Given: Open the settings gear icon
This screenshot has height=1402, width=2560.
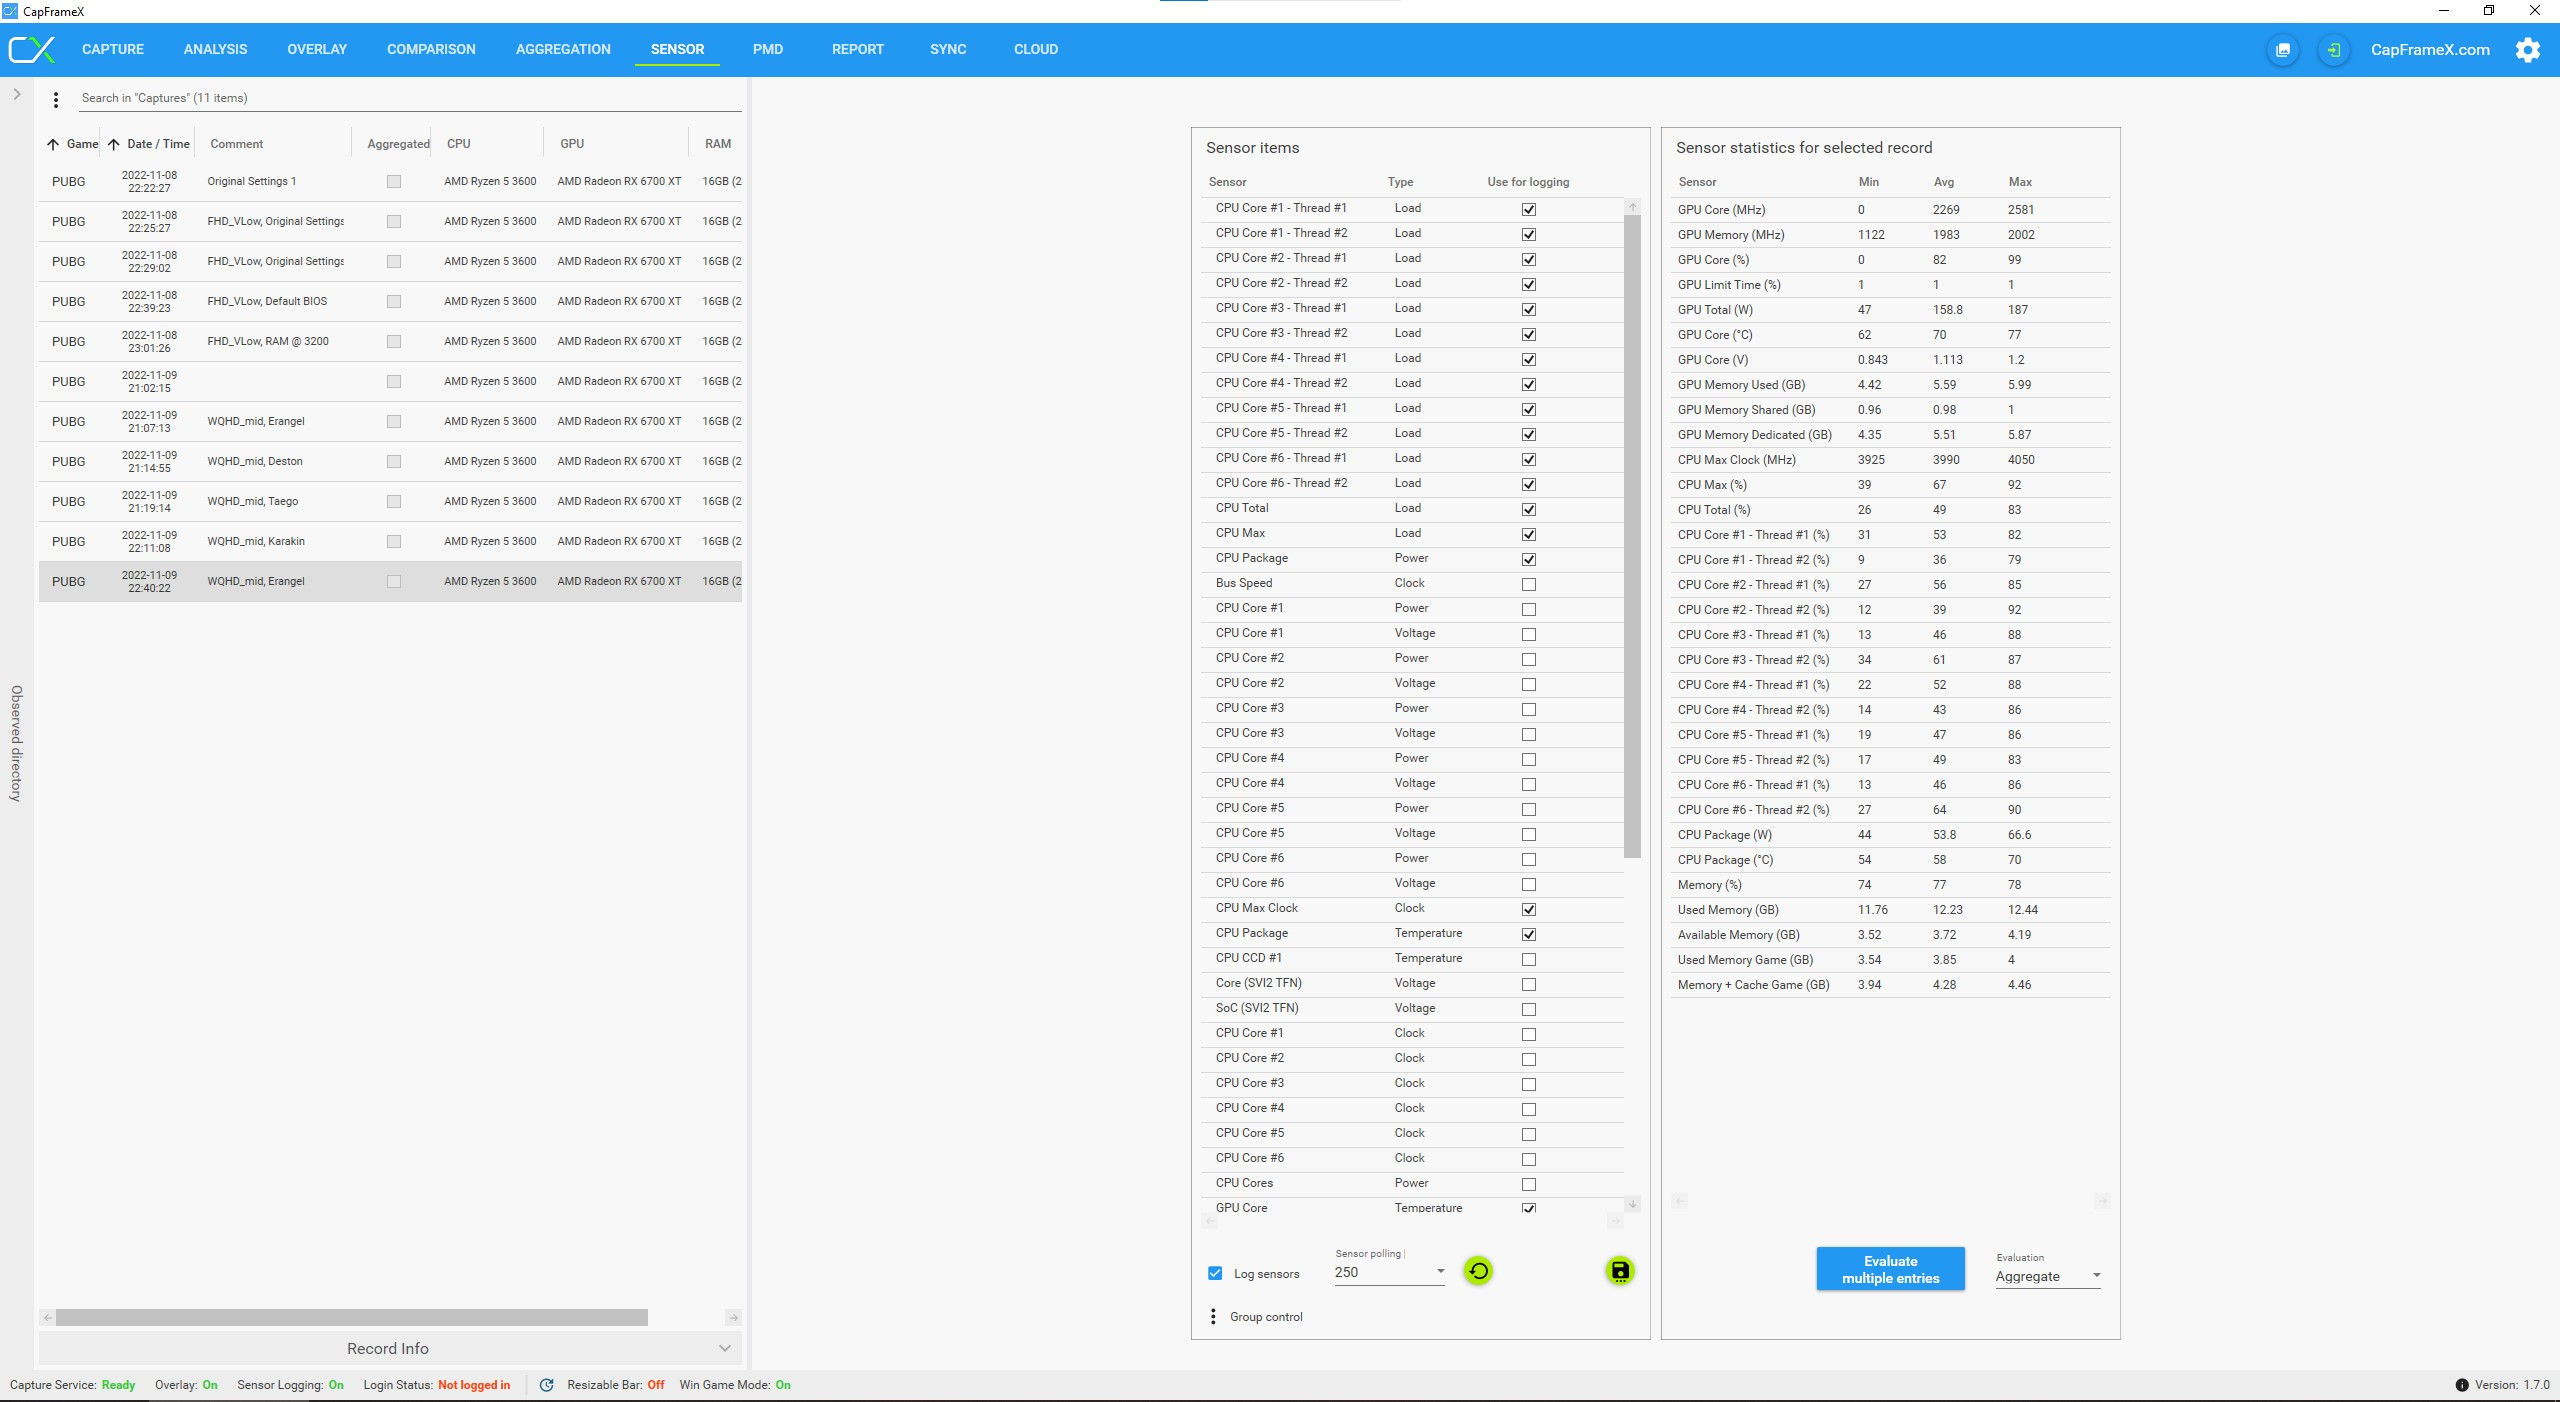Looking at the screenshot, I should click(2527, 50).
